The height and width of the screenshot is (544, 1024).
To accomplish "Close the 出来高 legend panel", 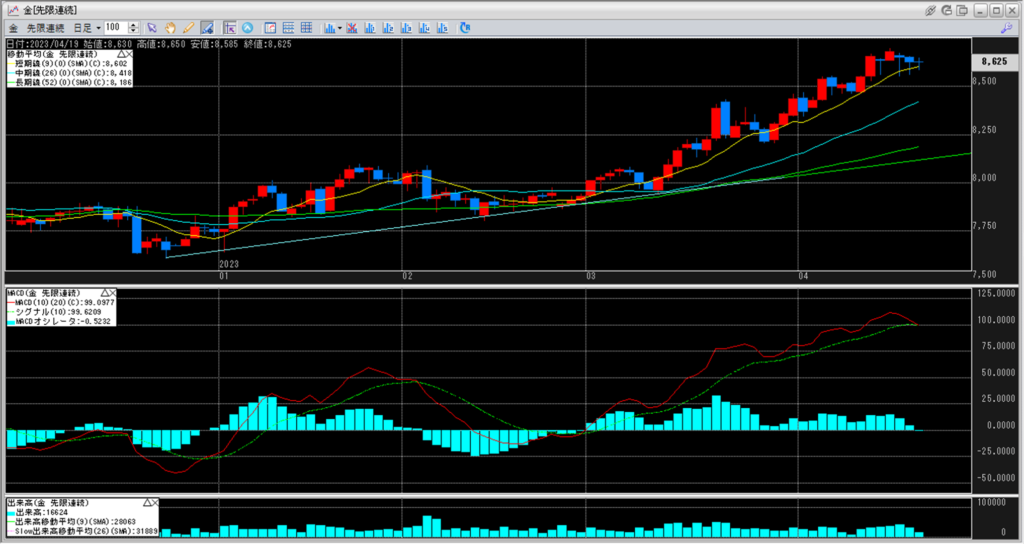I will 156,501.
